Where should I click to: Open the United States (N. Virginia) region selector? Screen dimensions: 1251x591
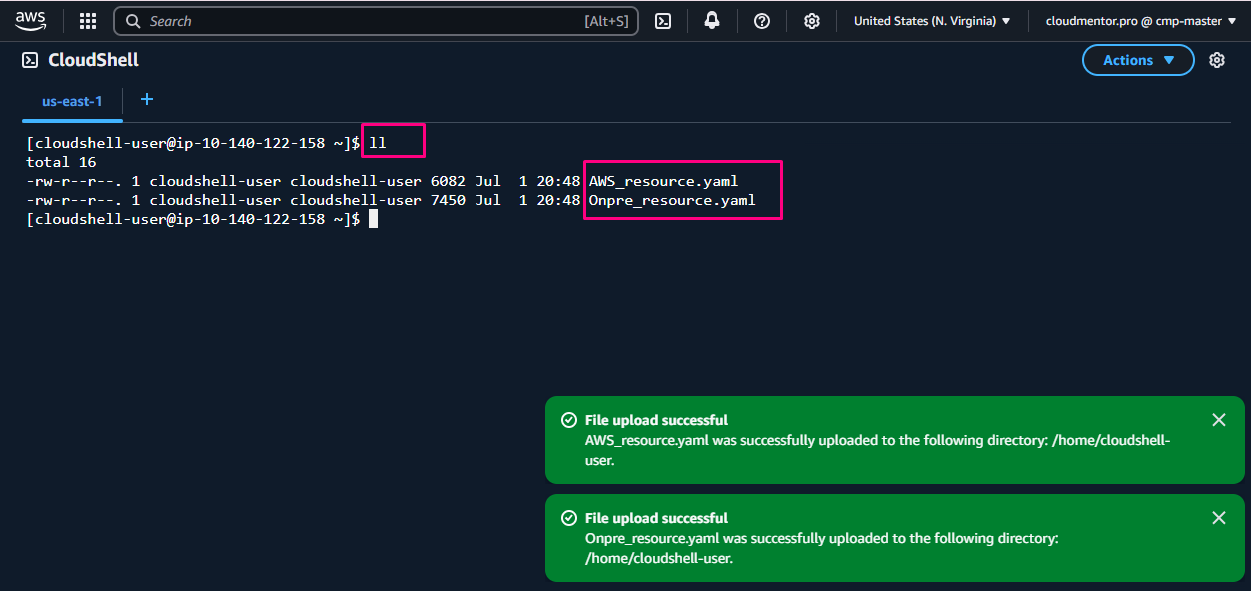tap(931, 21)
